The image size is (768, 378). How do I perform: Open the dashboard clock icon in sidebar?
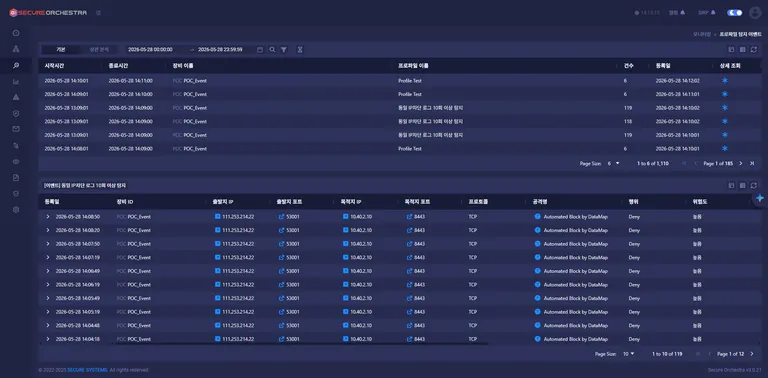click(16, 33)
